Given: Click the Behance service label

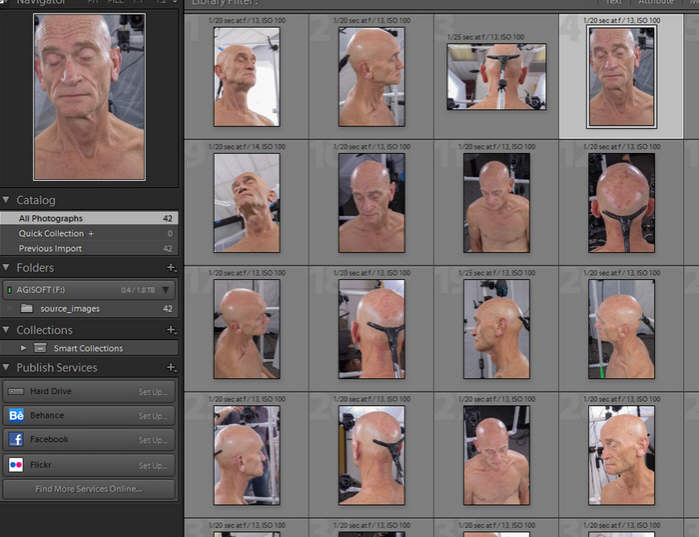Looking at the screenshot, I should (x=47, y=415).
